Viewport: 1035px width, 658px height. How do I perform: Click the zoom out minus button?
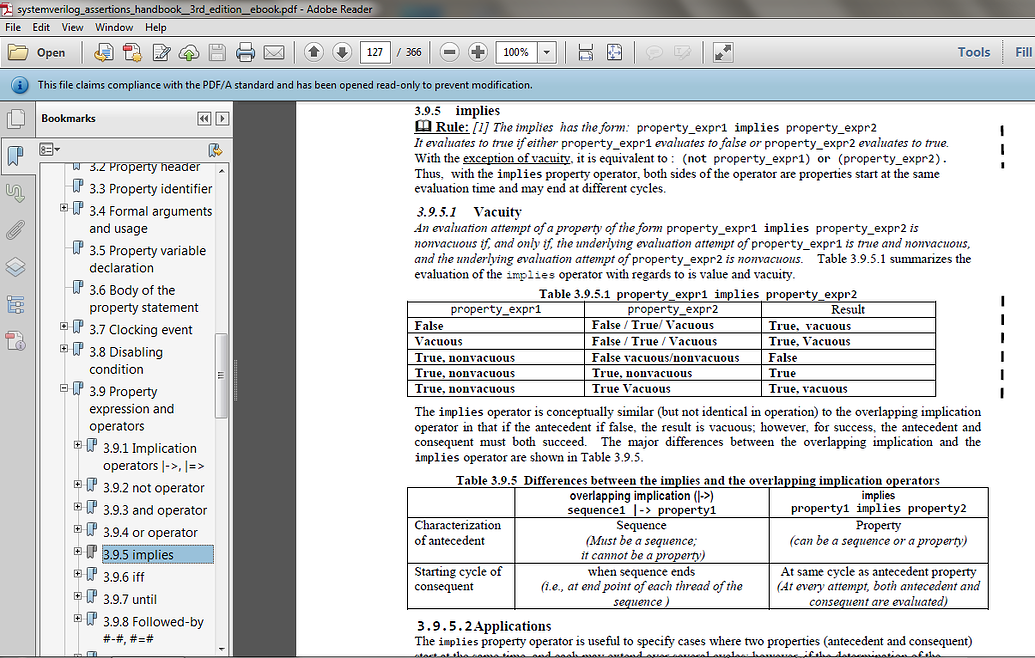(x=450, y=52)
